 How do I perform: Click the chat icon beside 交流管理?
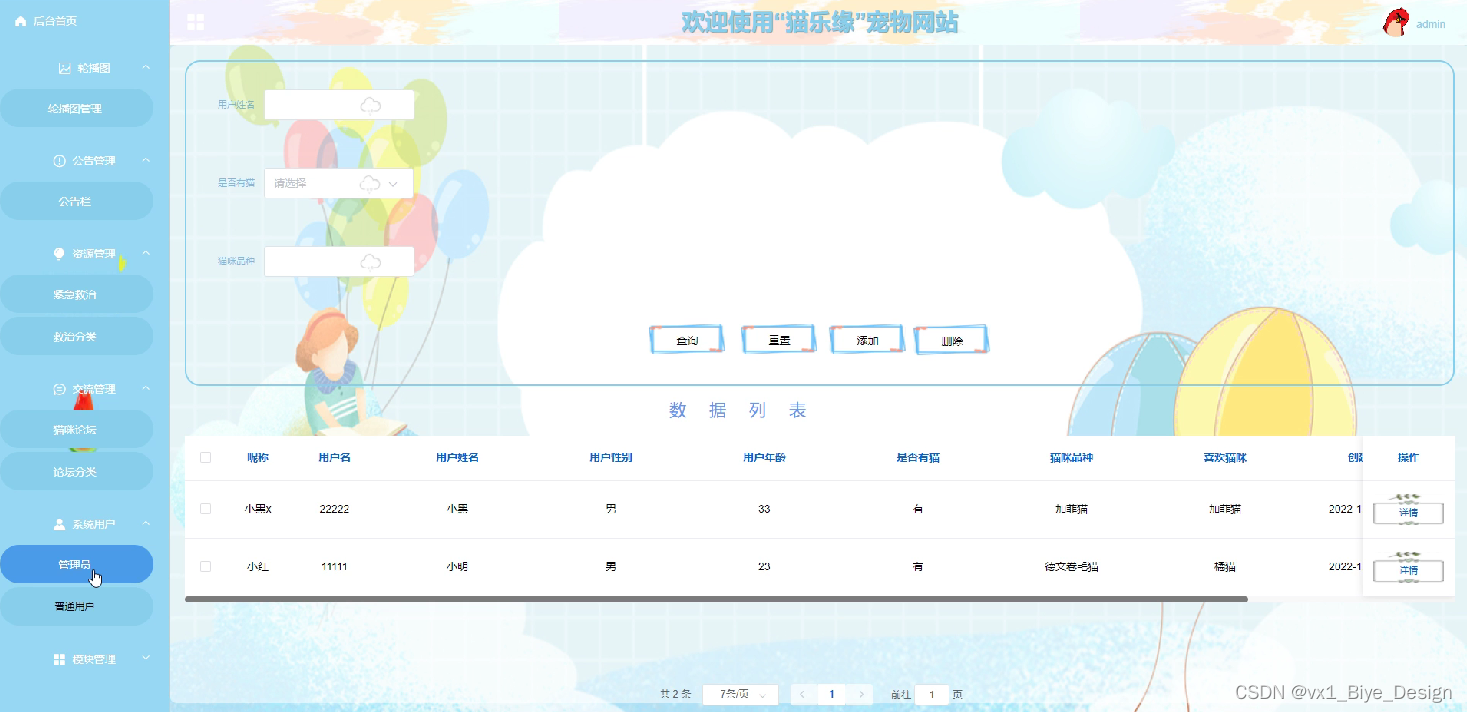[59, 388]
